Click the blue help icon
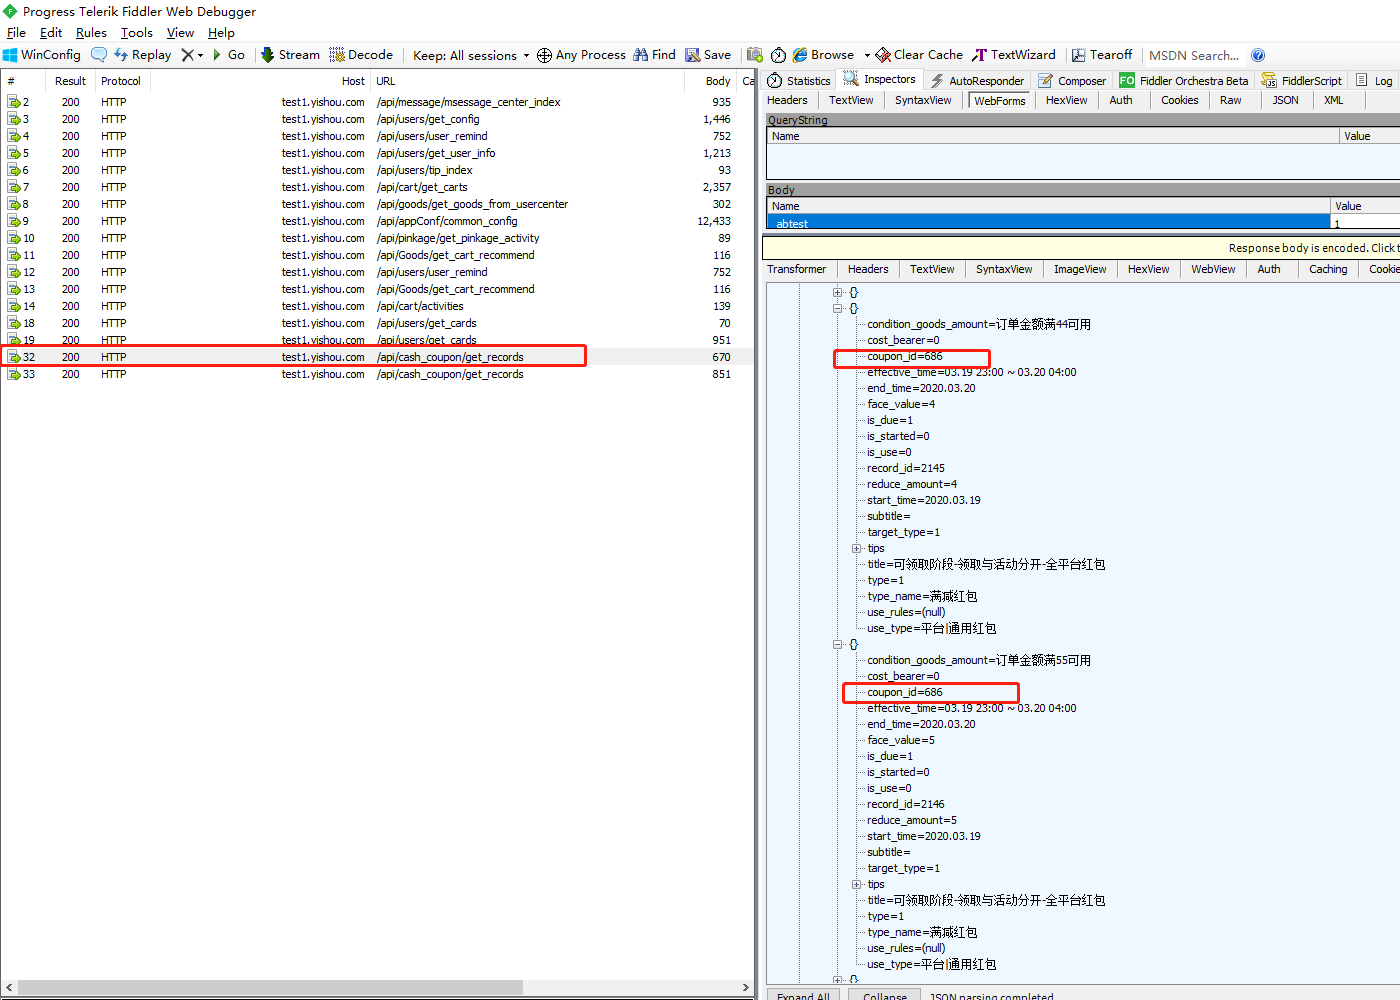This screenshot has width=1400, height=1000. [1258, 55]
